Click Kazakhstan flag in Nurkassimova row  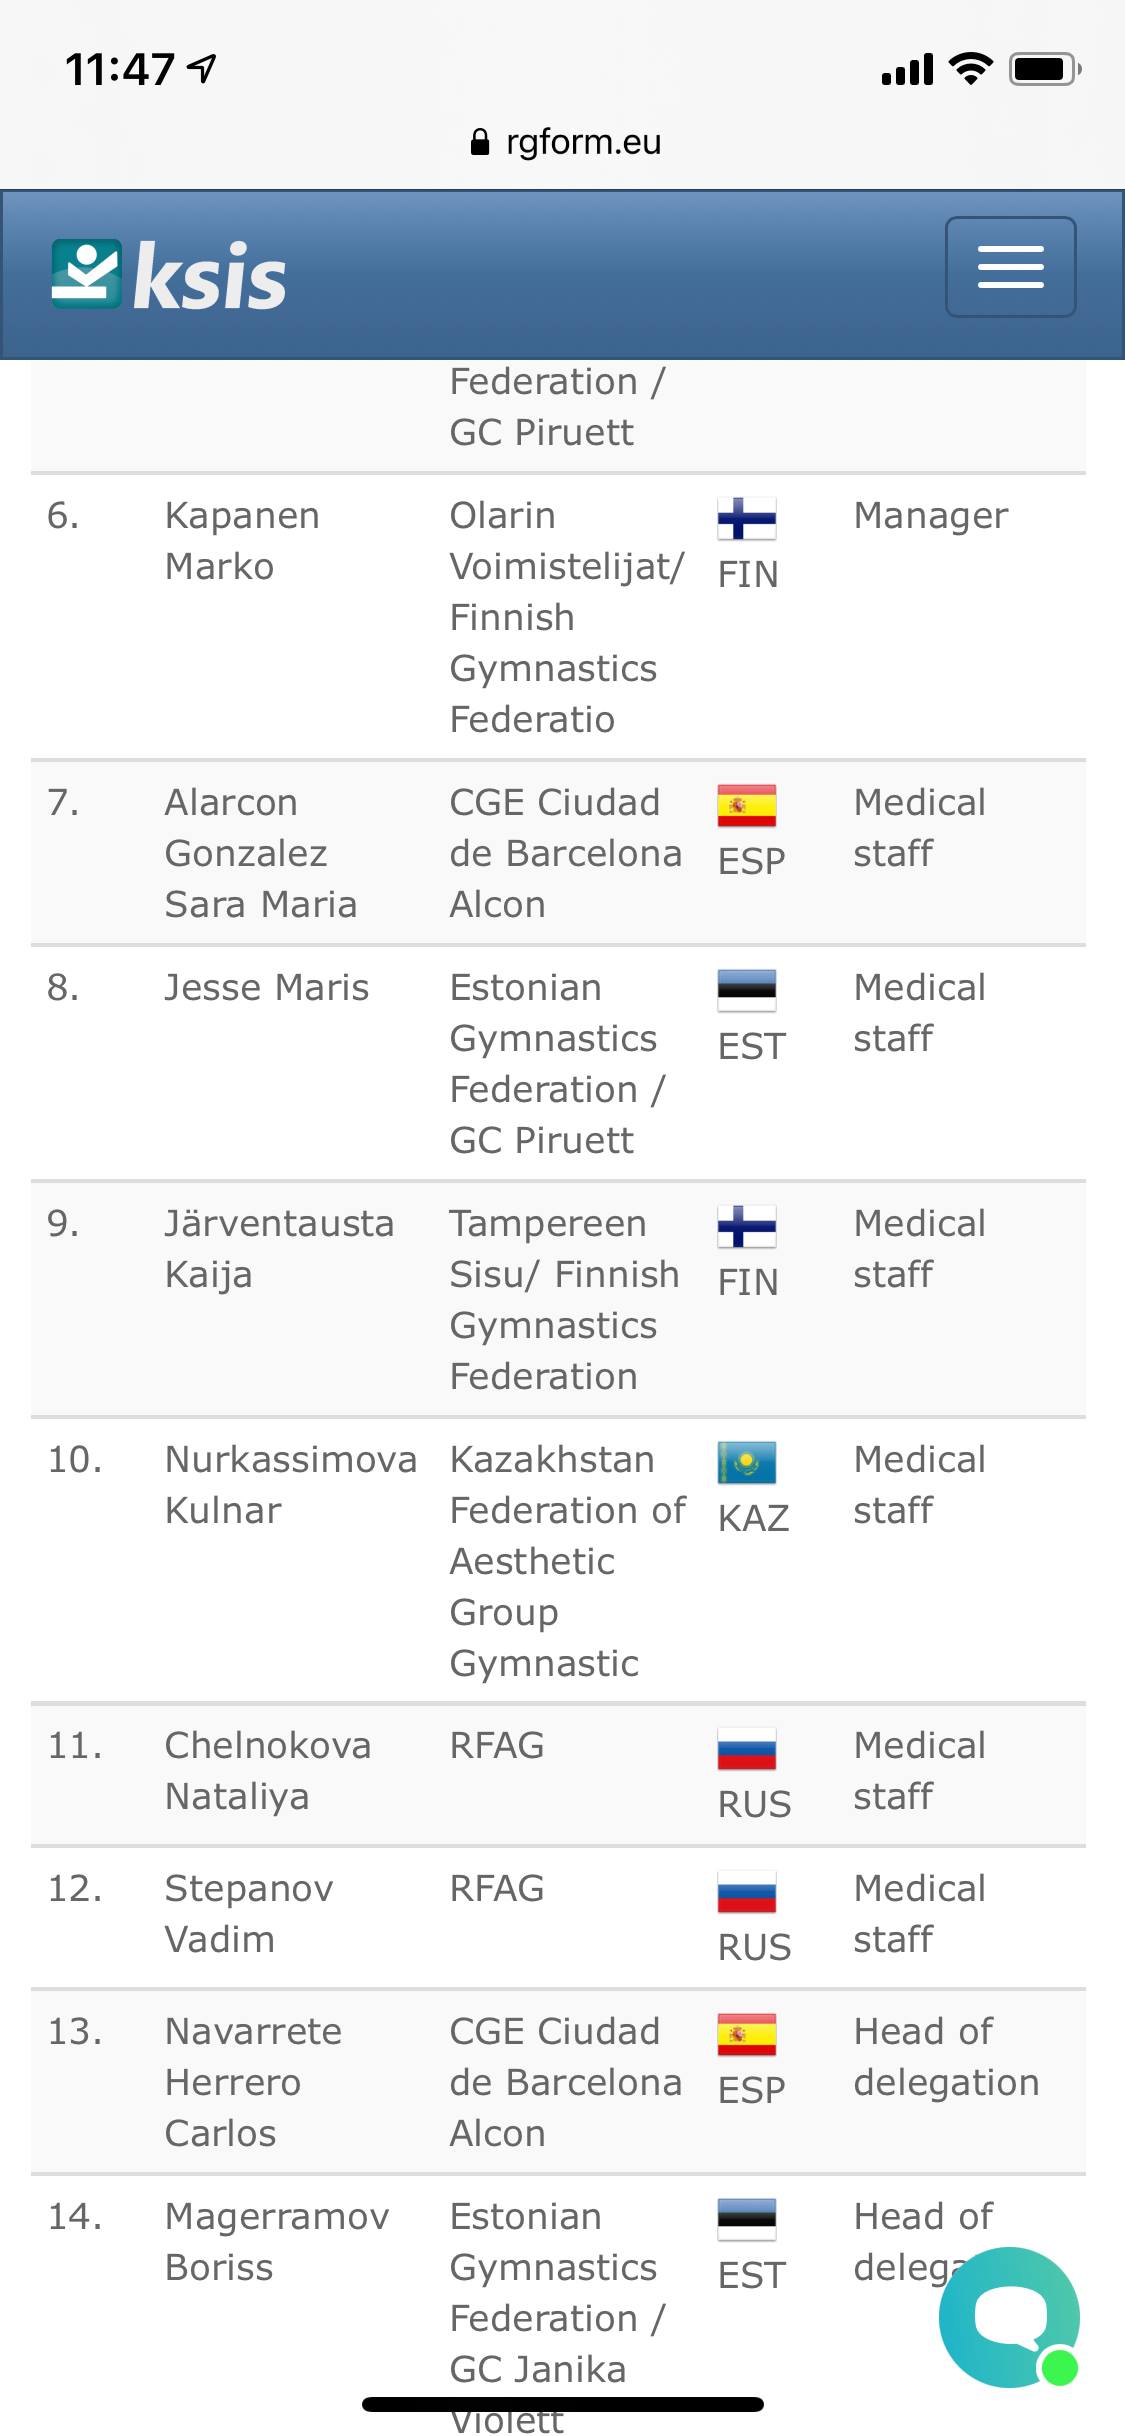tap(746, 1463)
